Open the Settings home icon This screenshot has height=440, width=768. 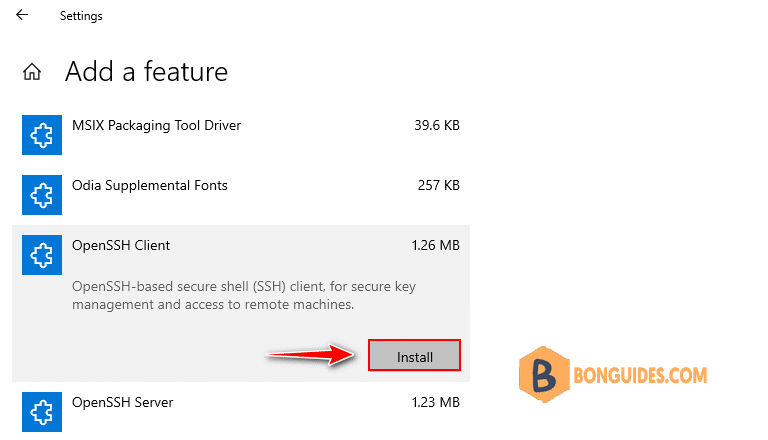32,72
